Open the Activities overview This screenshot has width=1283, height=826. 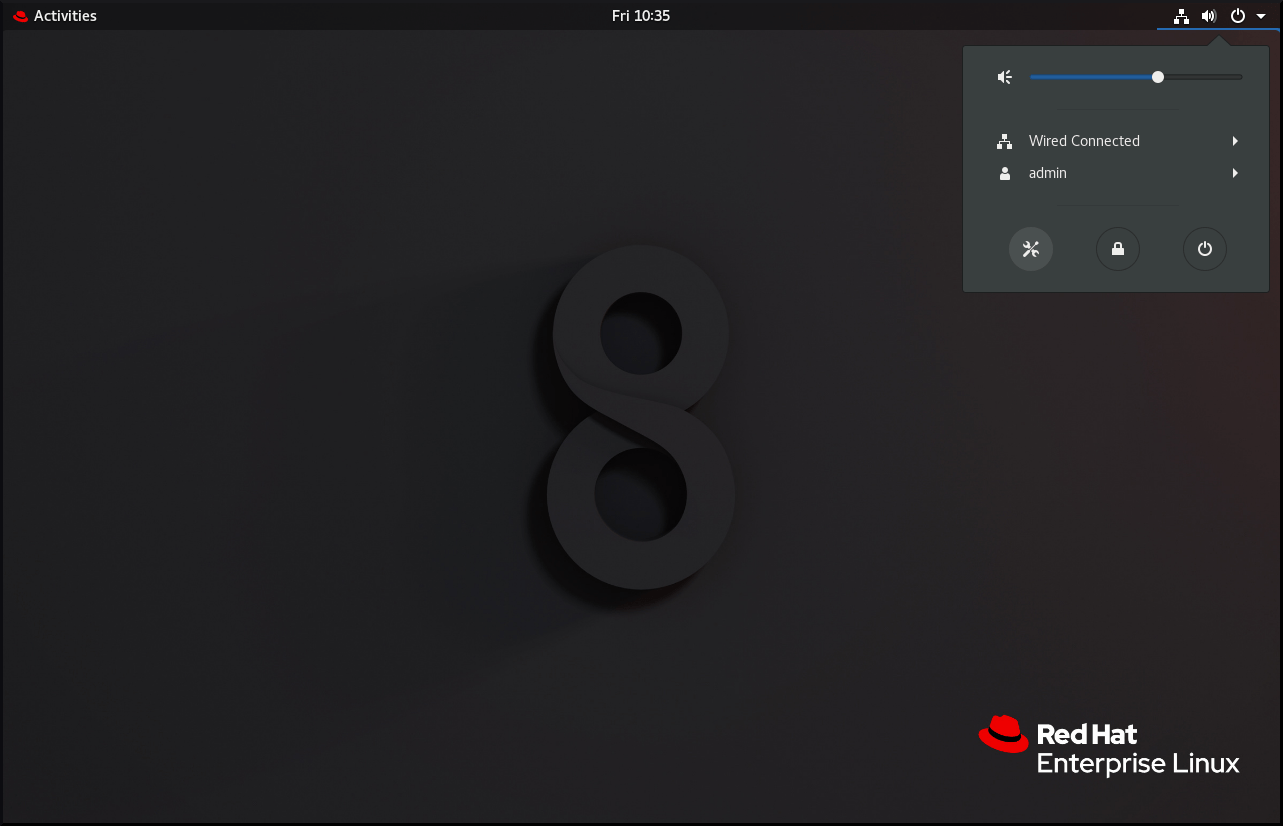tap(66, 15)
